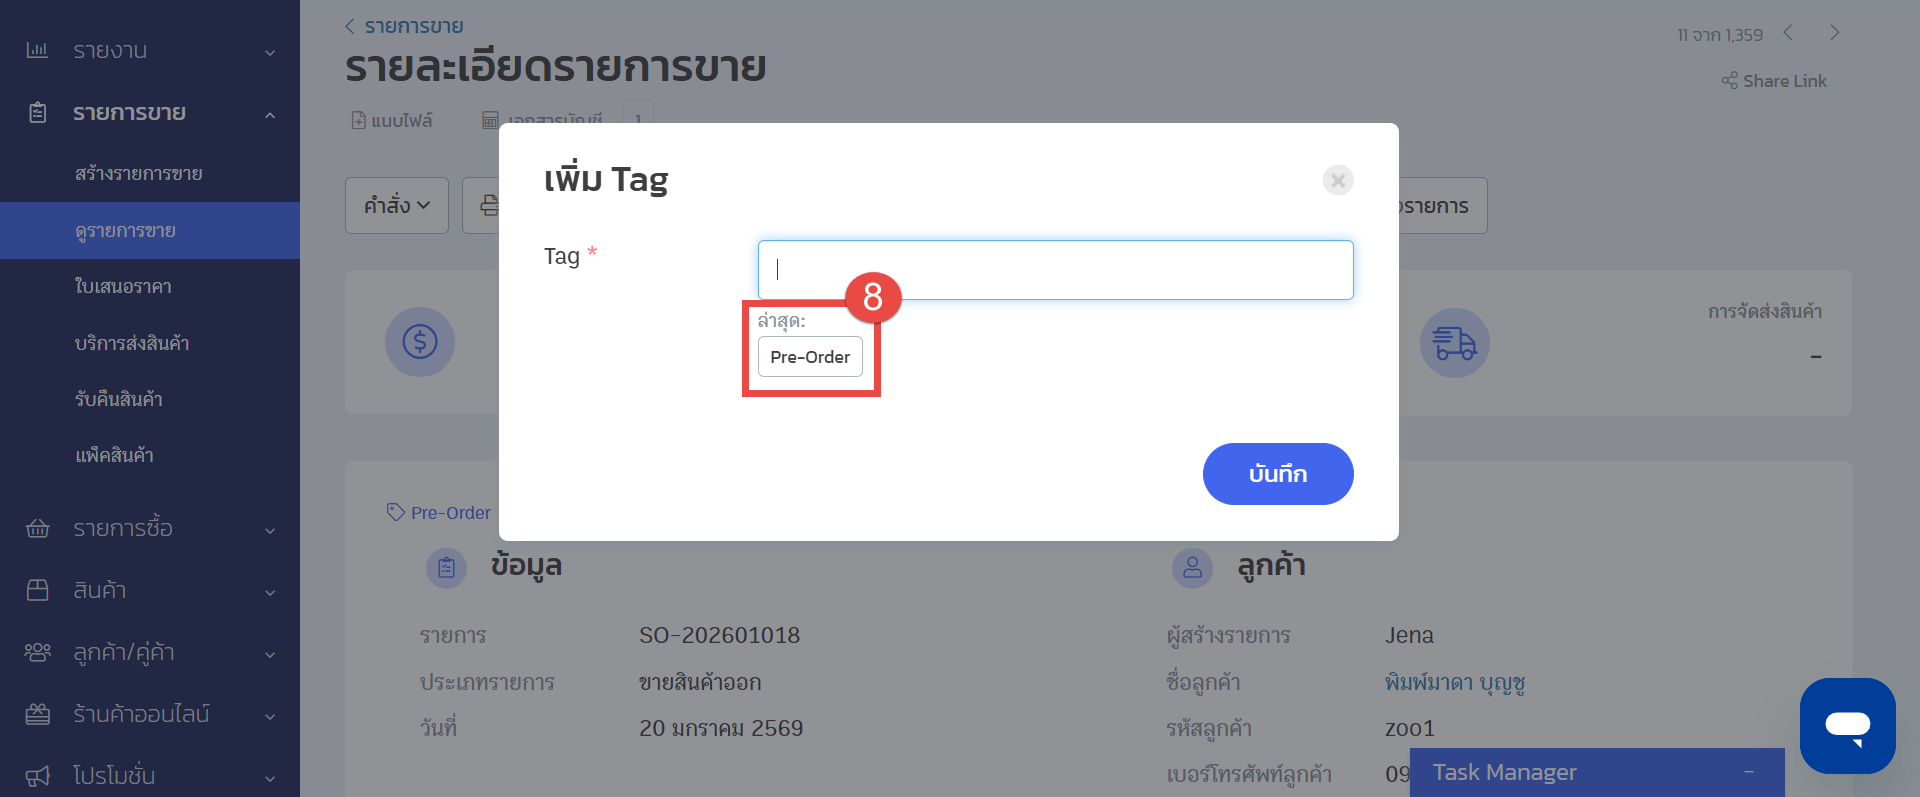Open ใบเสนอราคา menu item
The height and width of the screenshot is (797, 1920).
(123, 287)
